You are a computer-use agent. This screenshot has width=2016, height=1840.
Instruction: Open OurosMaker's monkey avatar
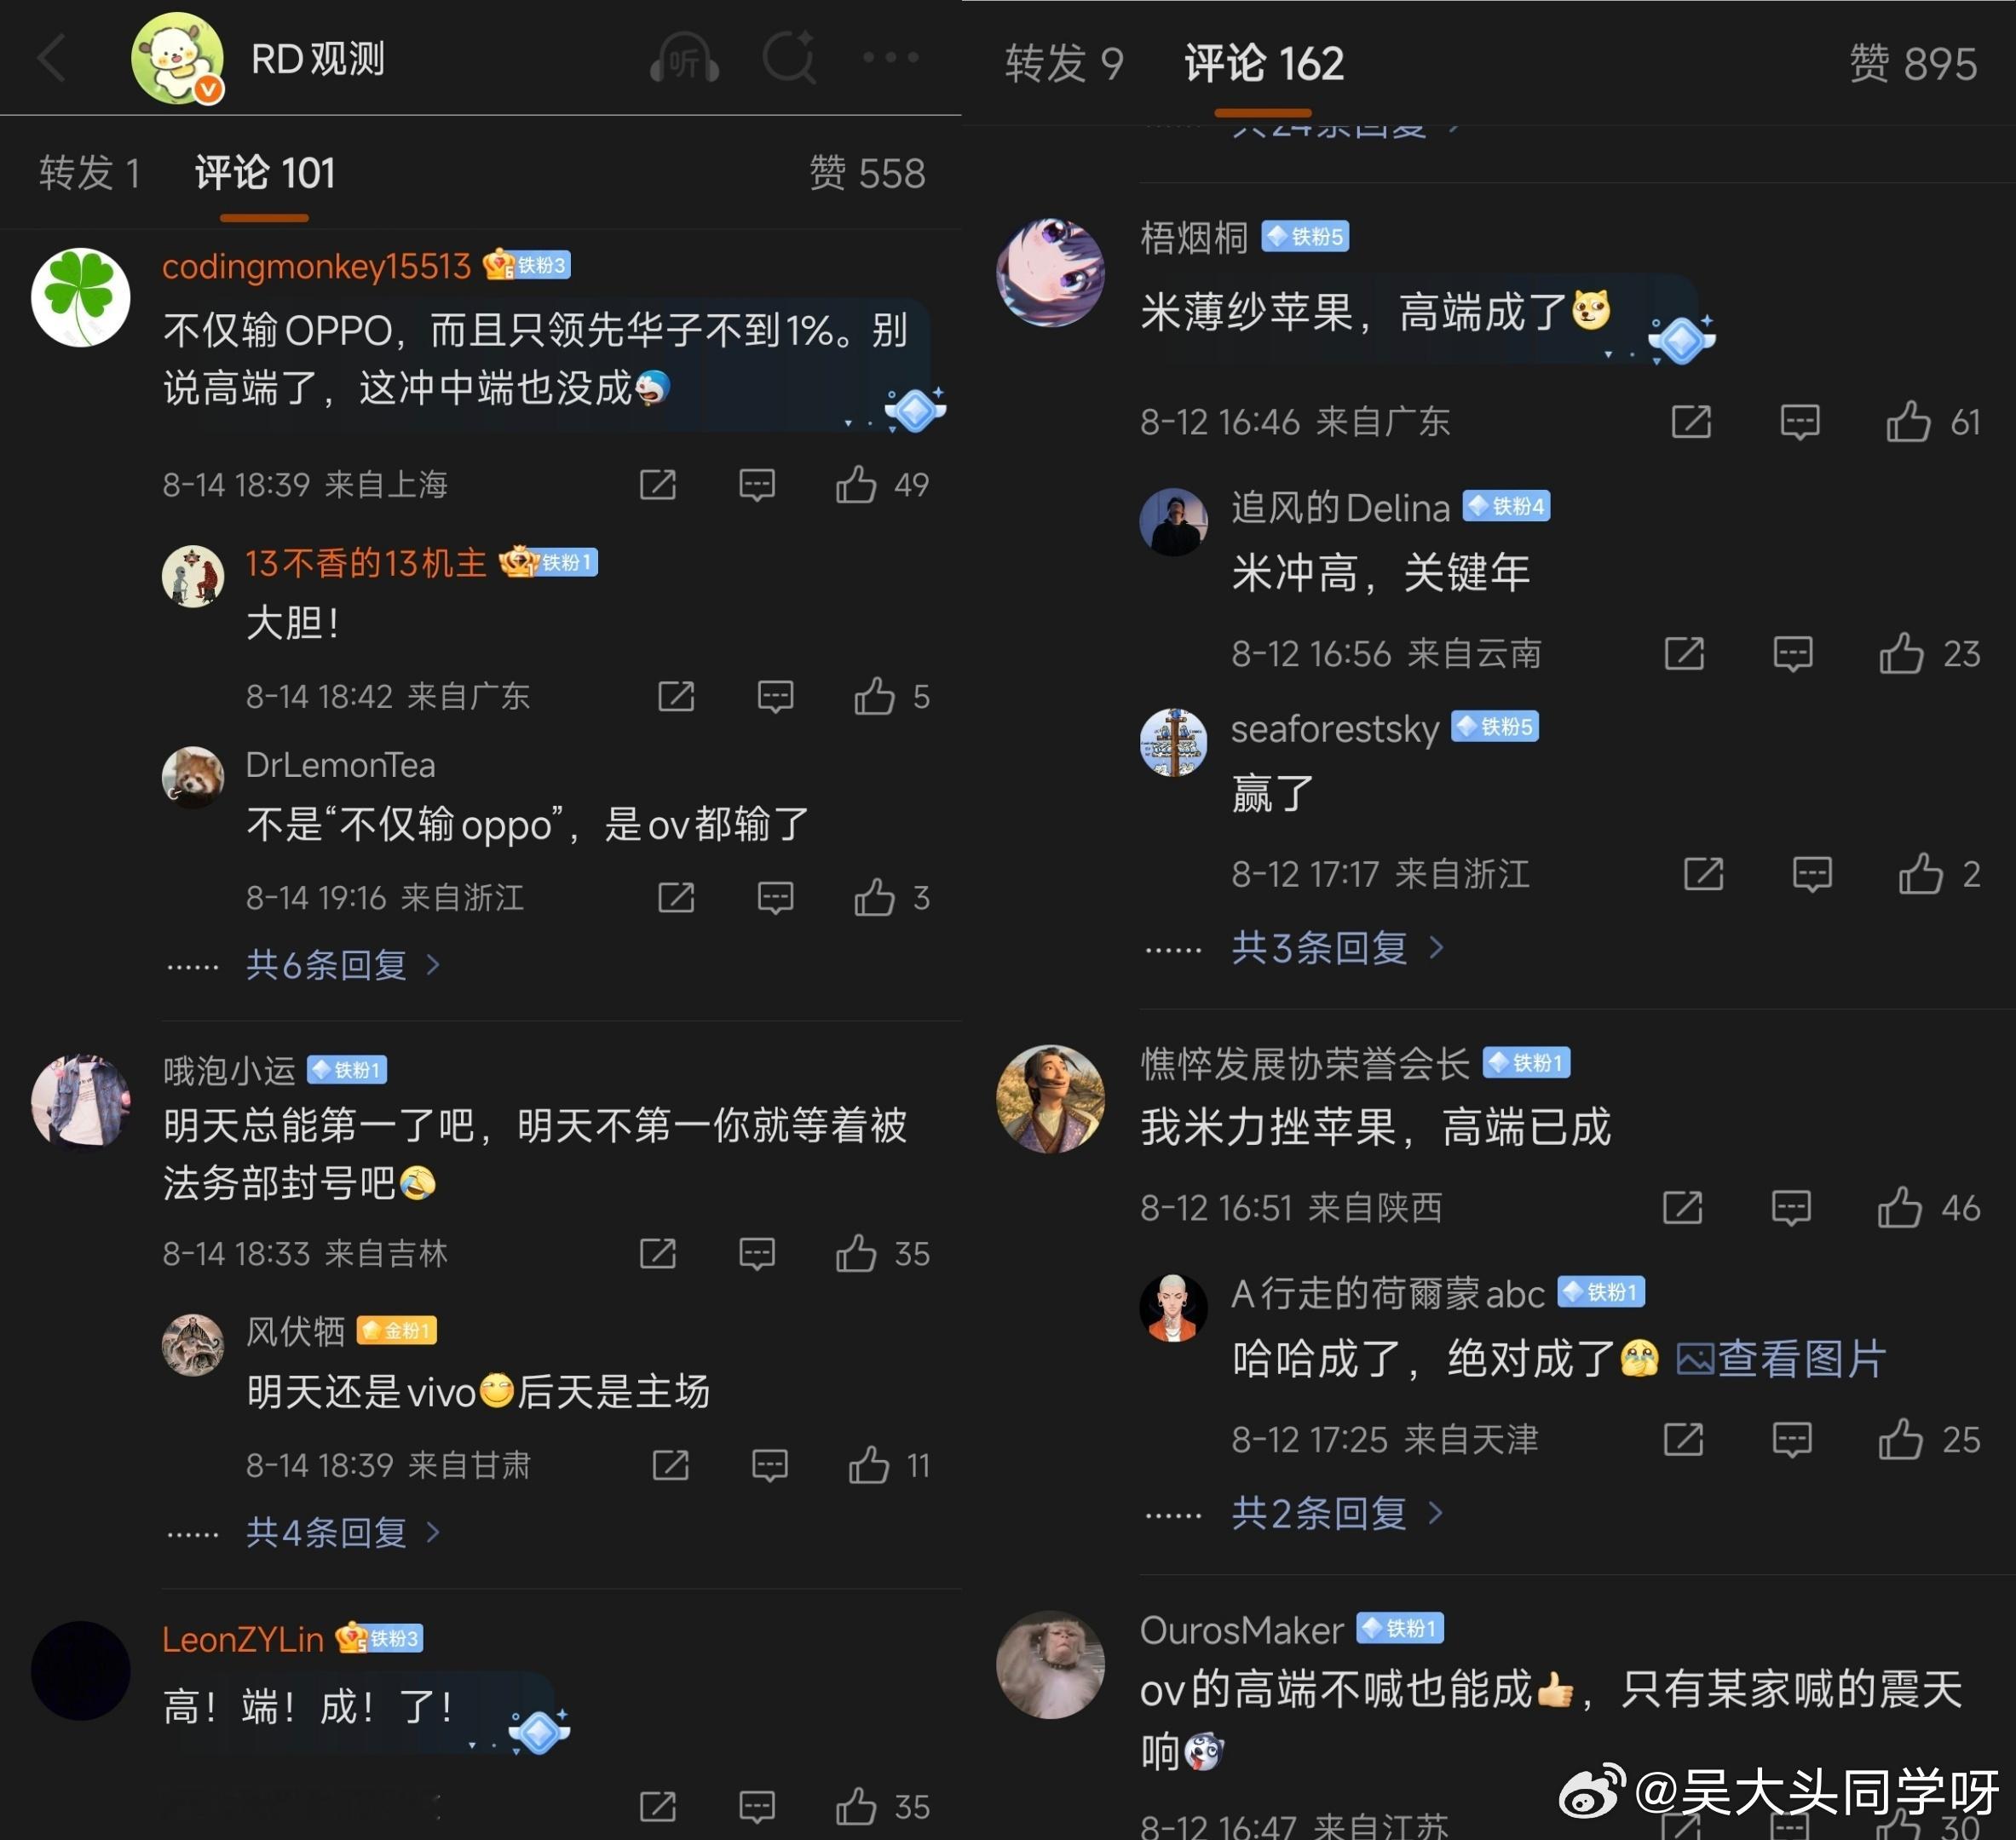(1050, 1665)
